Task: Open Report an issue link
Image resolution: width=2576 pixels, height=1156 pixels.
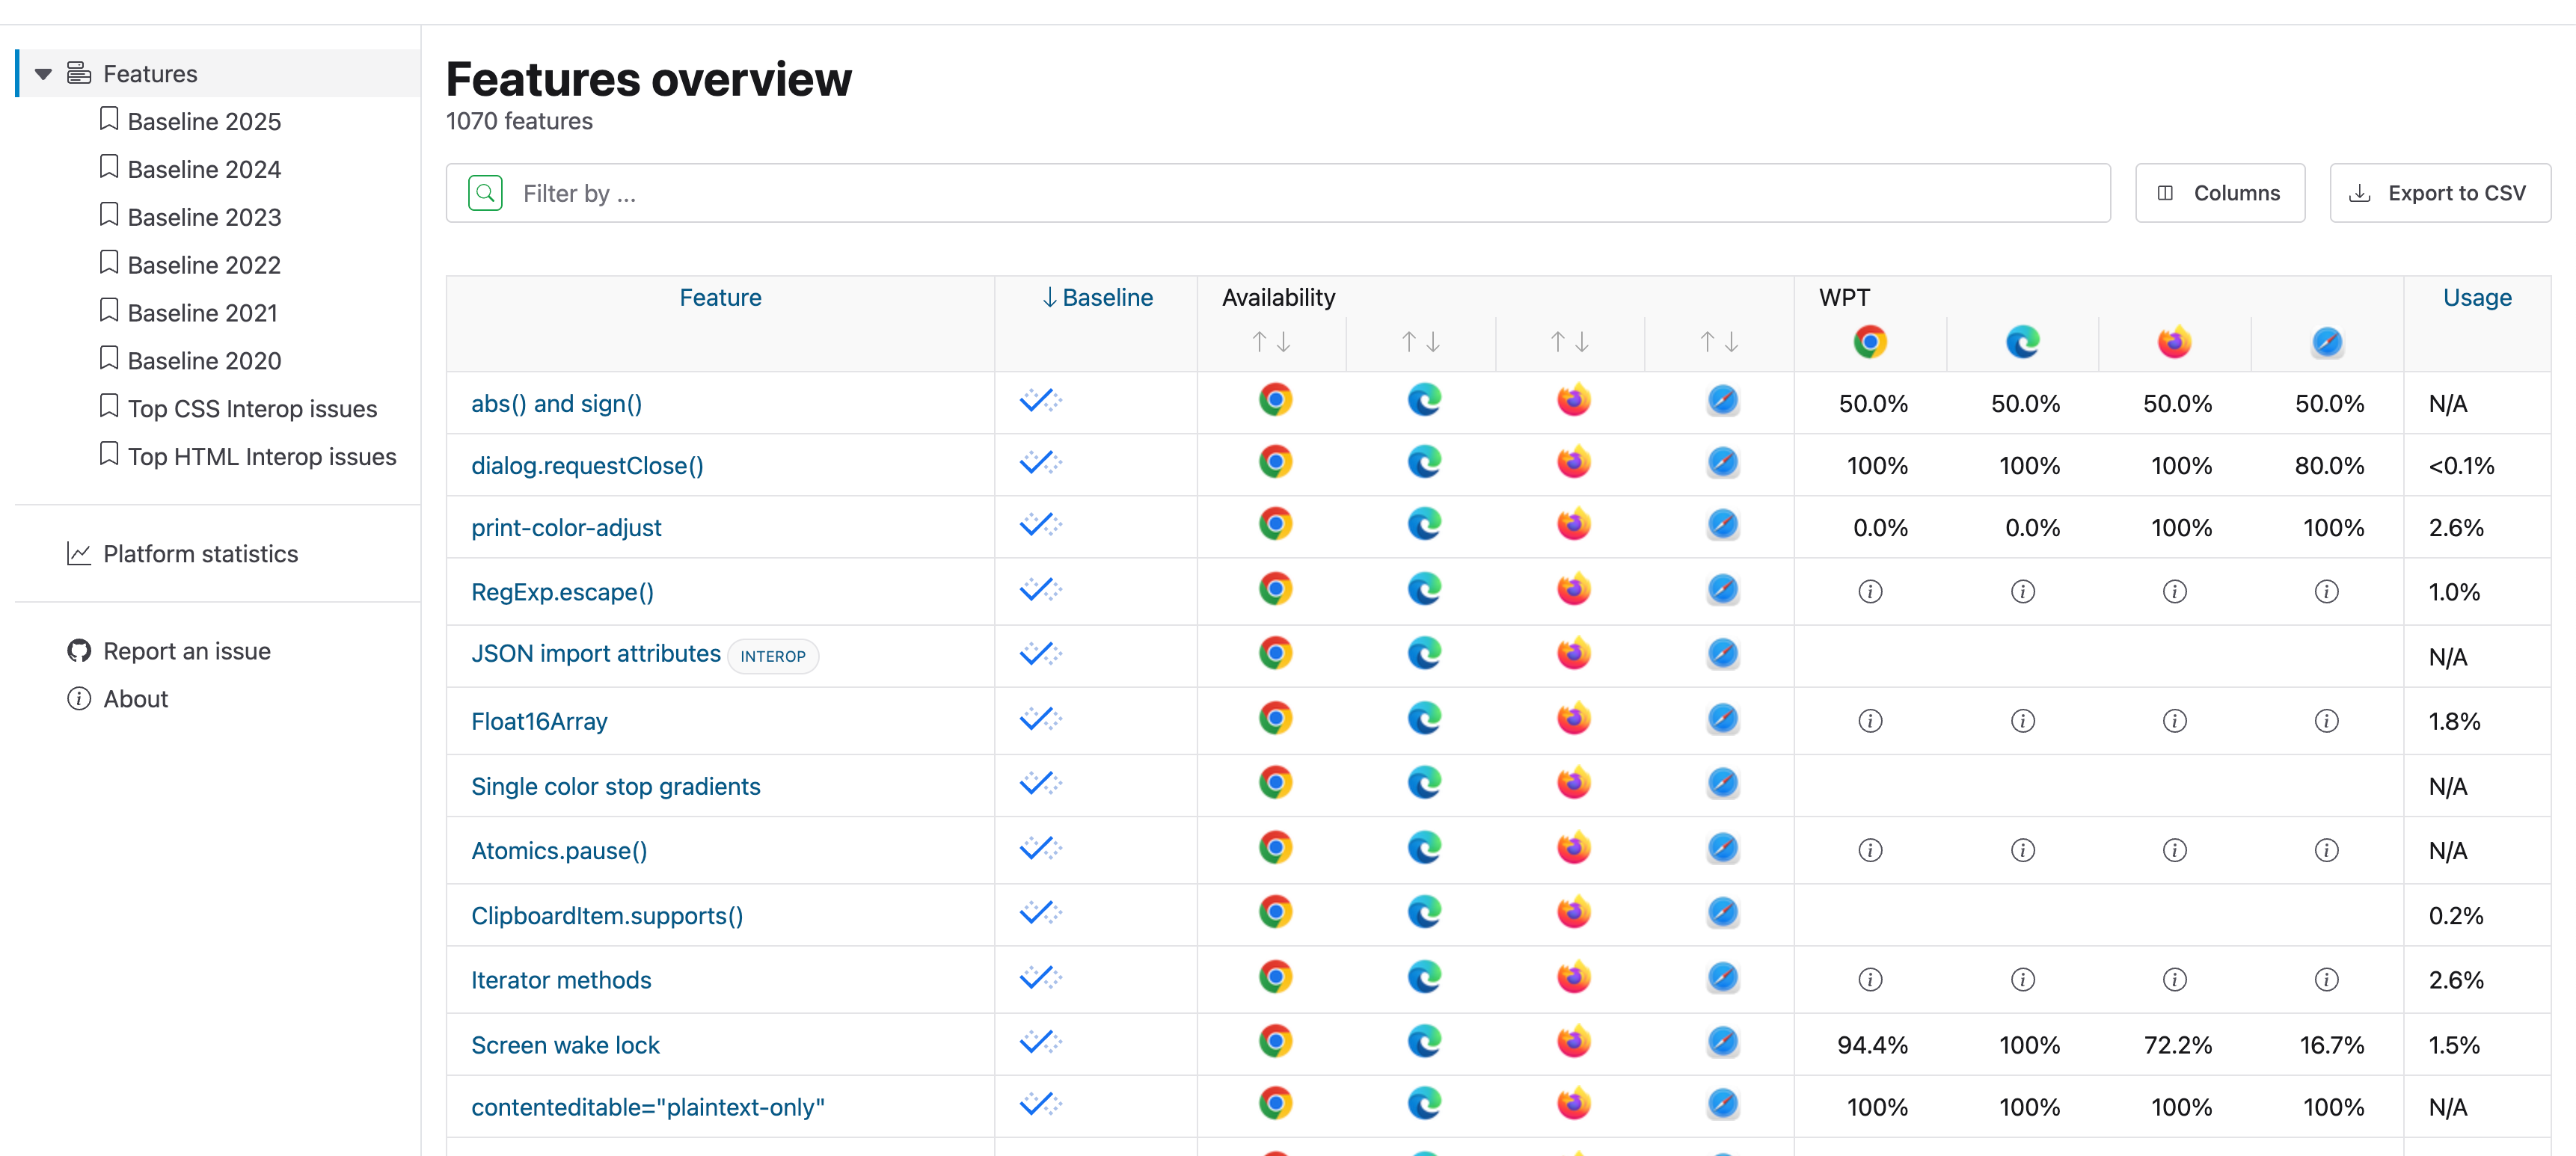Action: [186, 651]
